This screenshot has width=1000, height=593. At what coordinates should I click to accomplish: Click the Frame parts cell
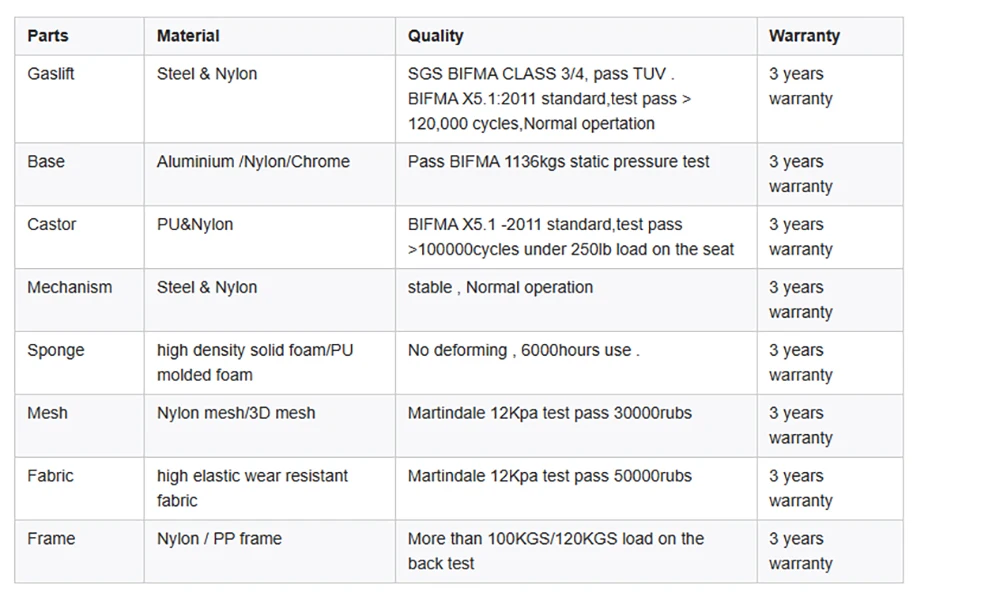tap(50, 539)
